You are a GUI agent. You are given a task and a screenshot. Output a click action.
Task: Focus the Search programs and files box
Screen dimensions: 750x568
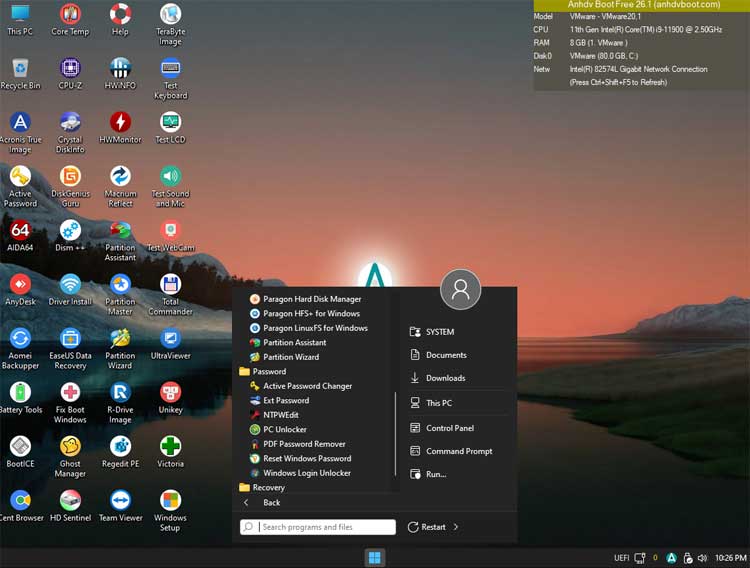[x=318, y=527]
